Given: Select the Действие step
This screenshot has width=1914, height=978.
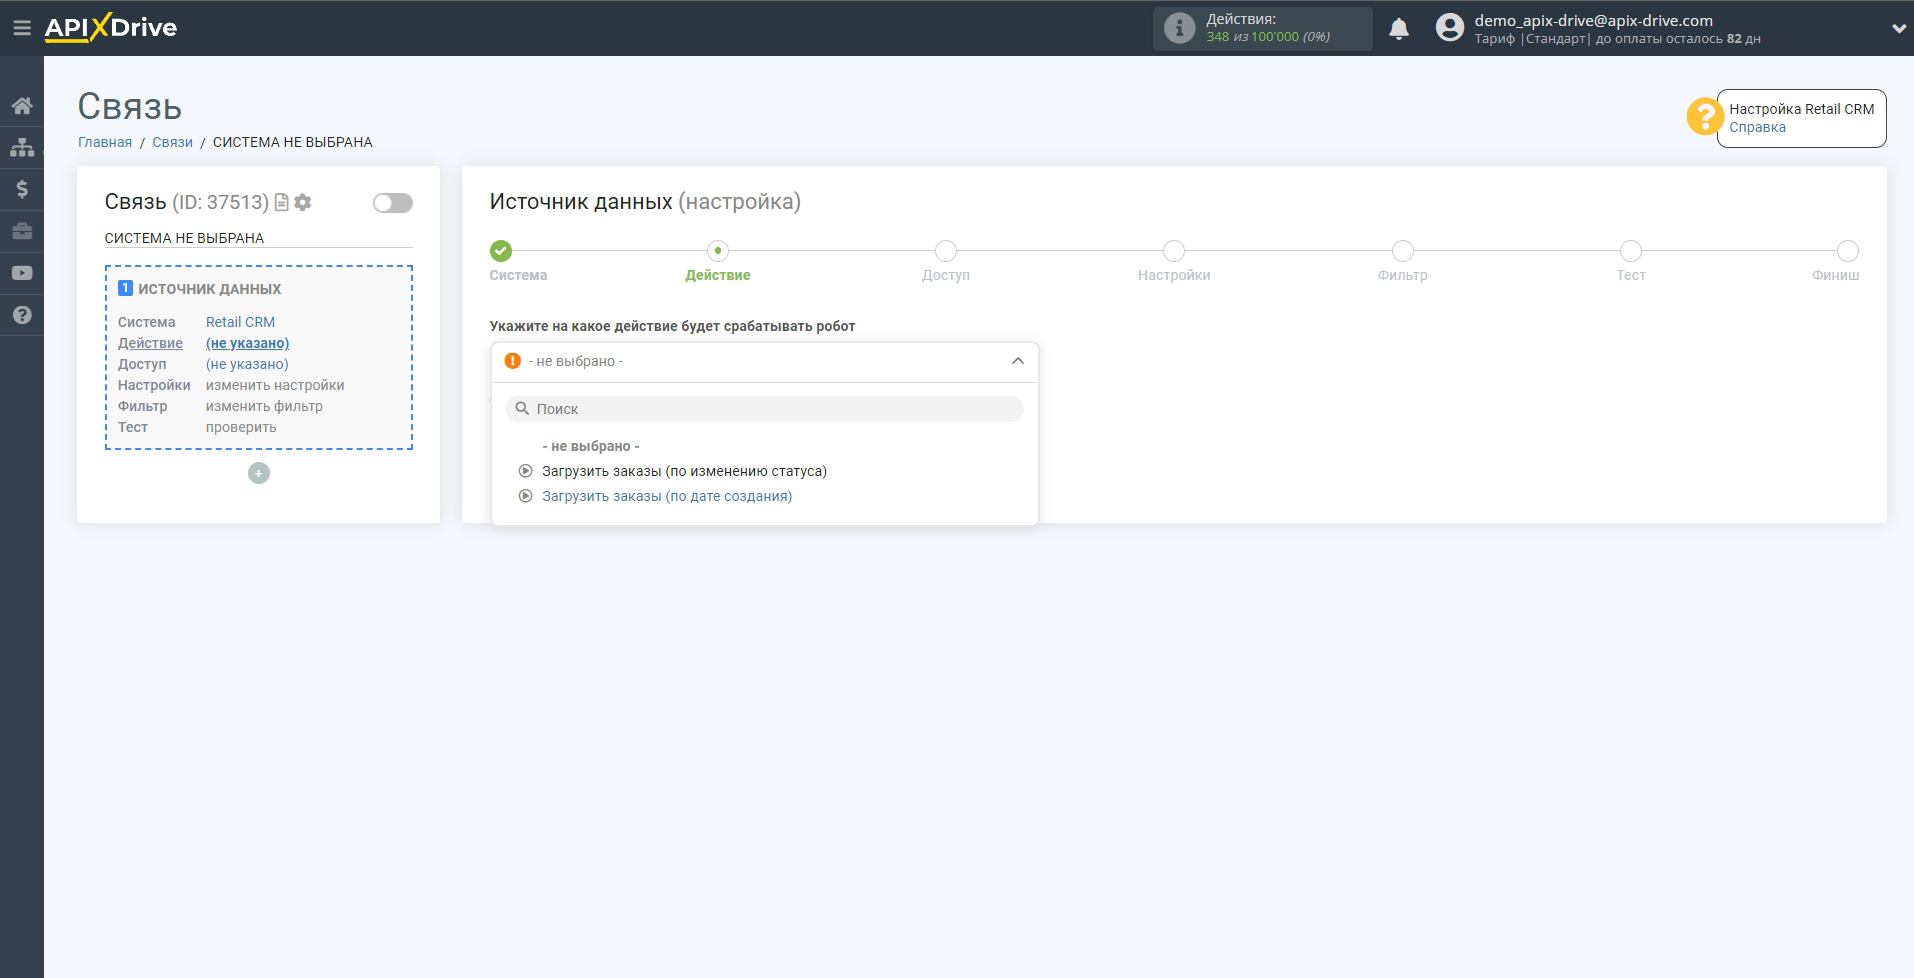Looking at the screenshot, I should (x=718, y=251).
